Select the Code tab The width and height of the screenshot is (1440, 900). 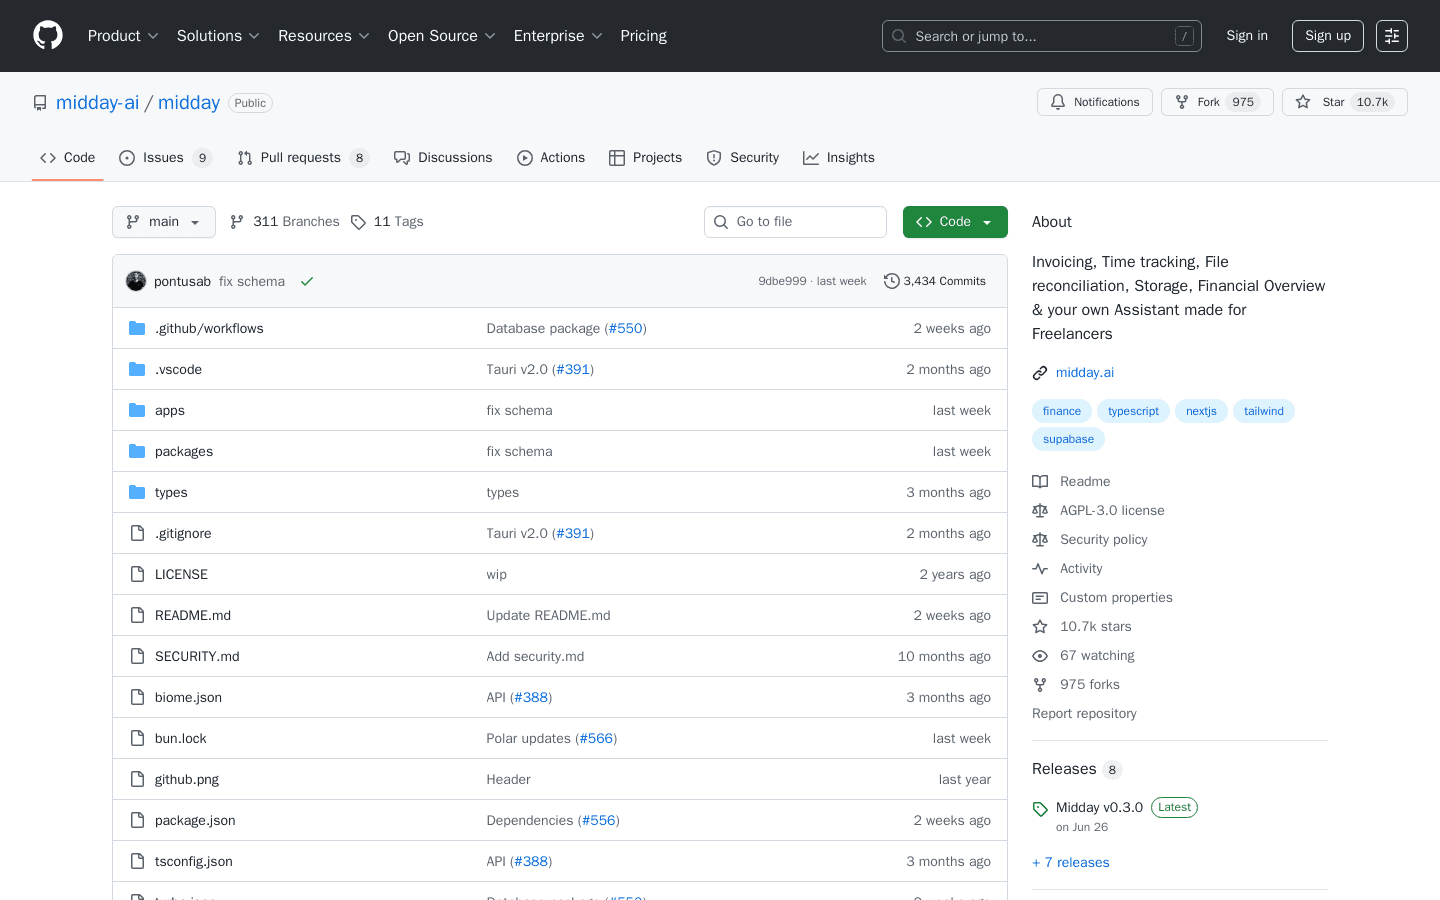(x=68, y=158)
